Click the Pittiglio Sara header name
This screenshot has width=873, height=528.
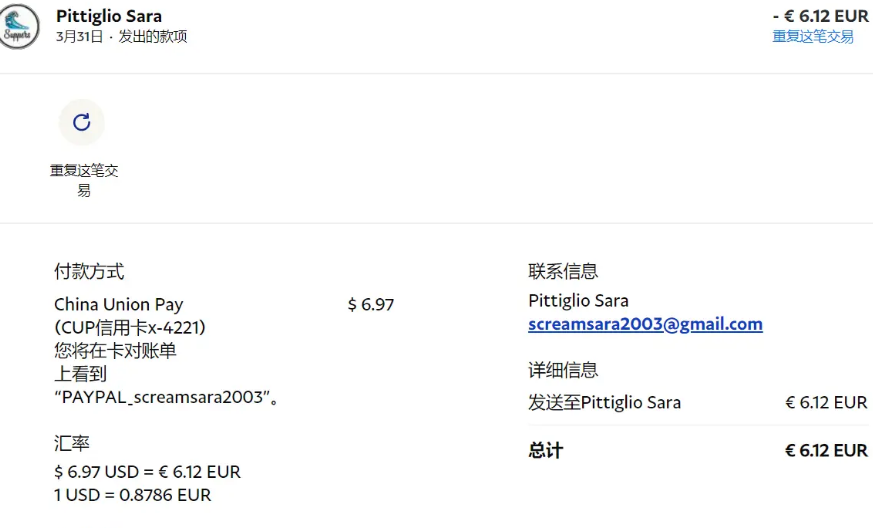click(x=109, y=16)
